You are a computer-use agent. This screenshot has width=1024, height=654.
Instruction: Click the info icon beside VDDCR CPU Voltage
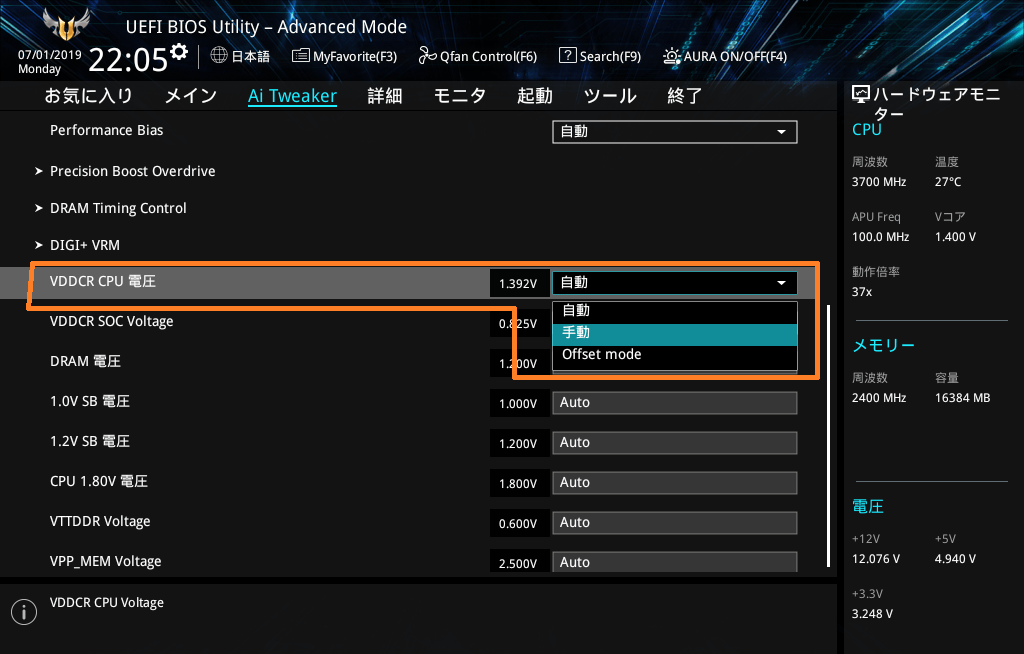24,612
